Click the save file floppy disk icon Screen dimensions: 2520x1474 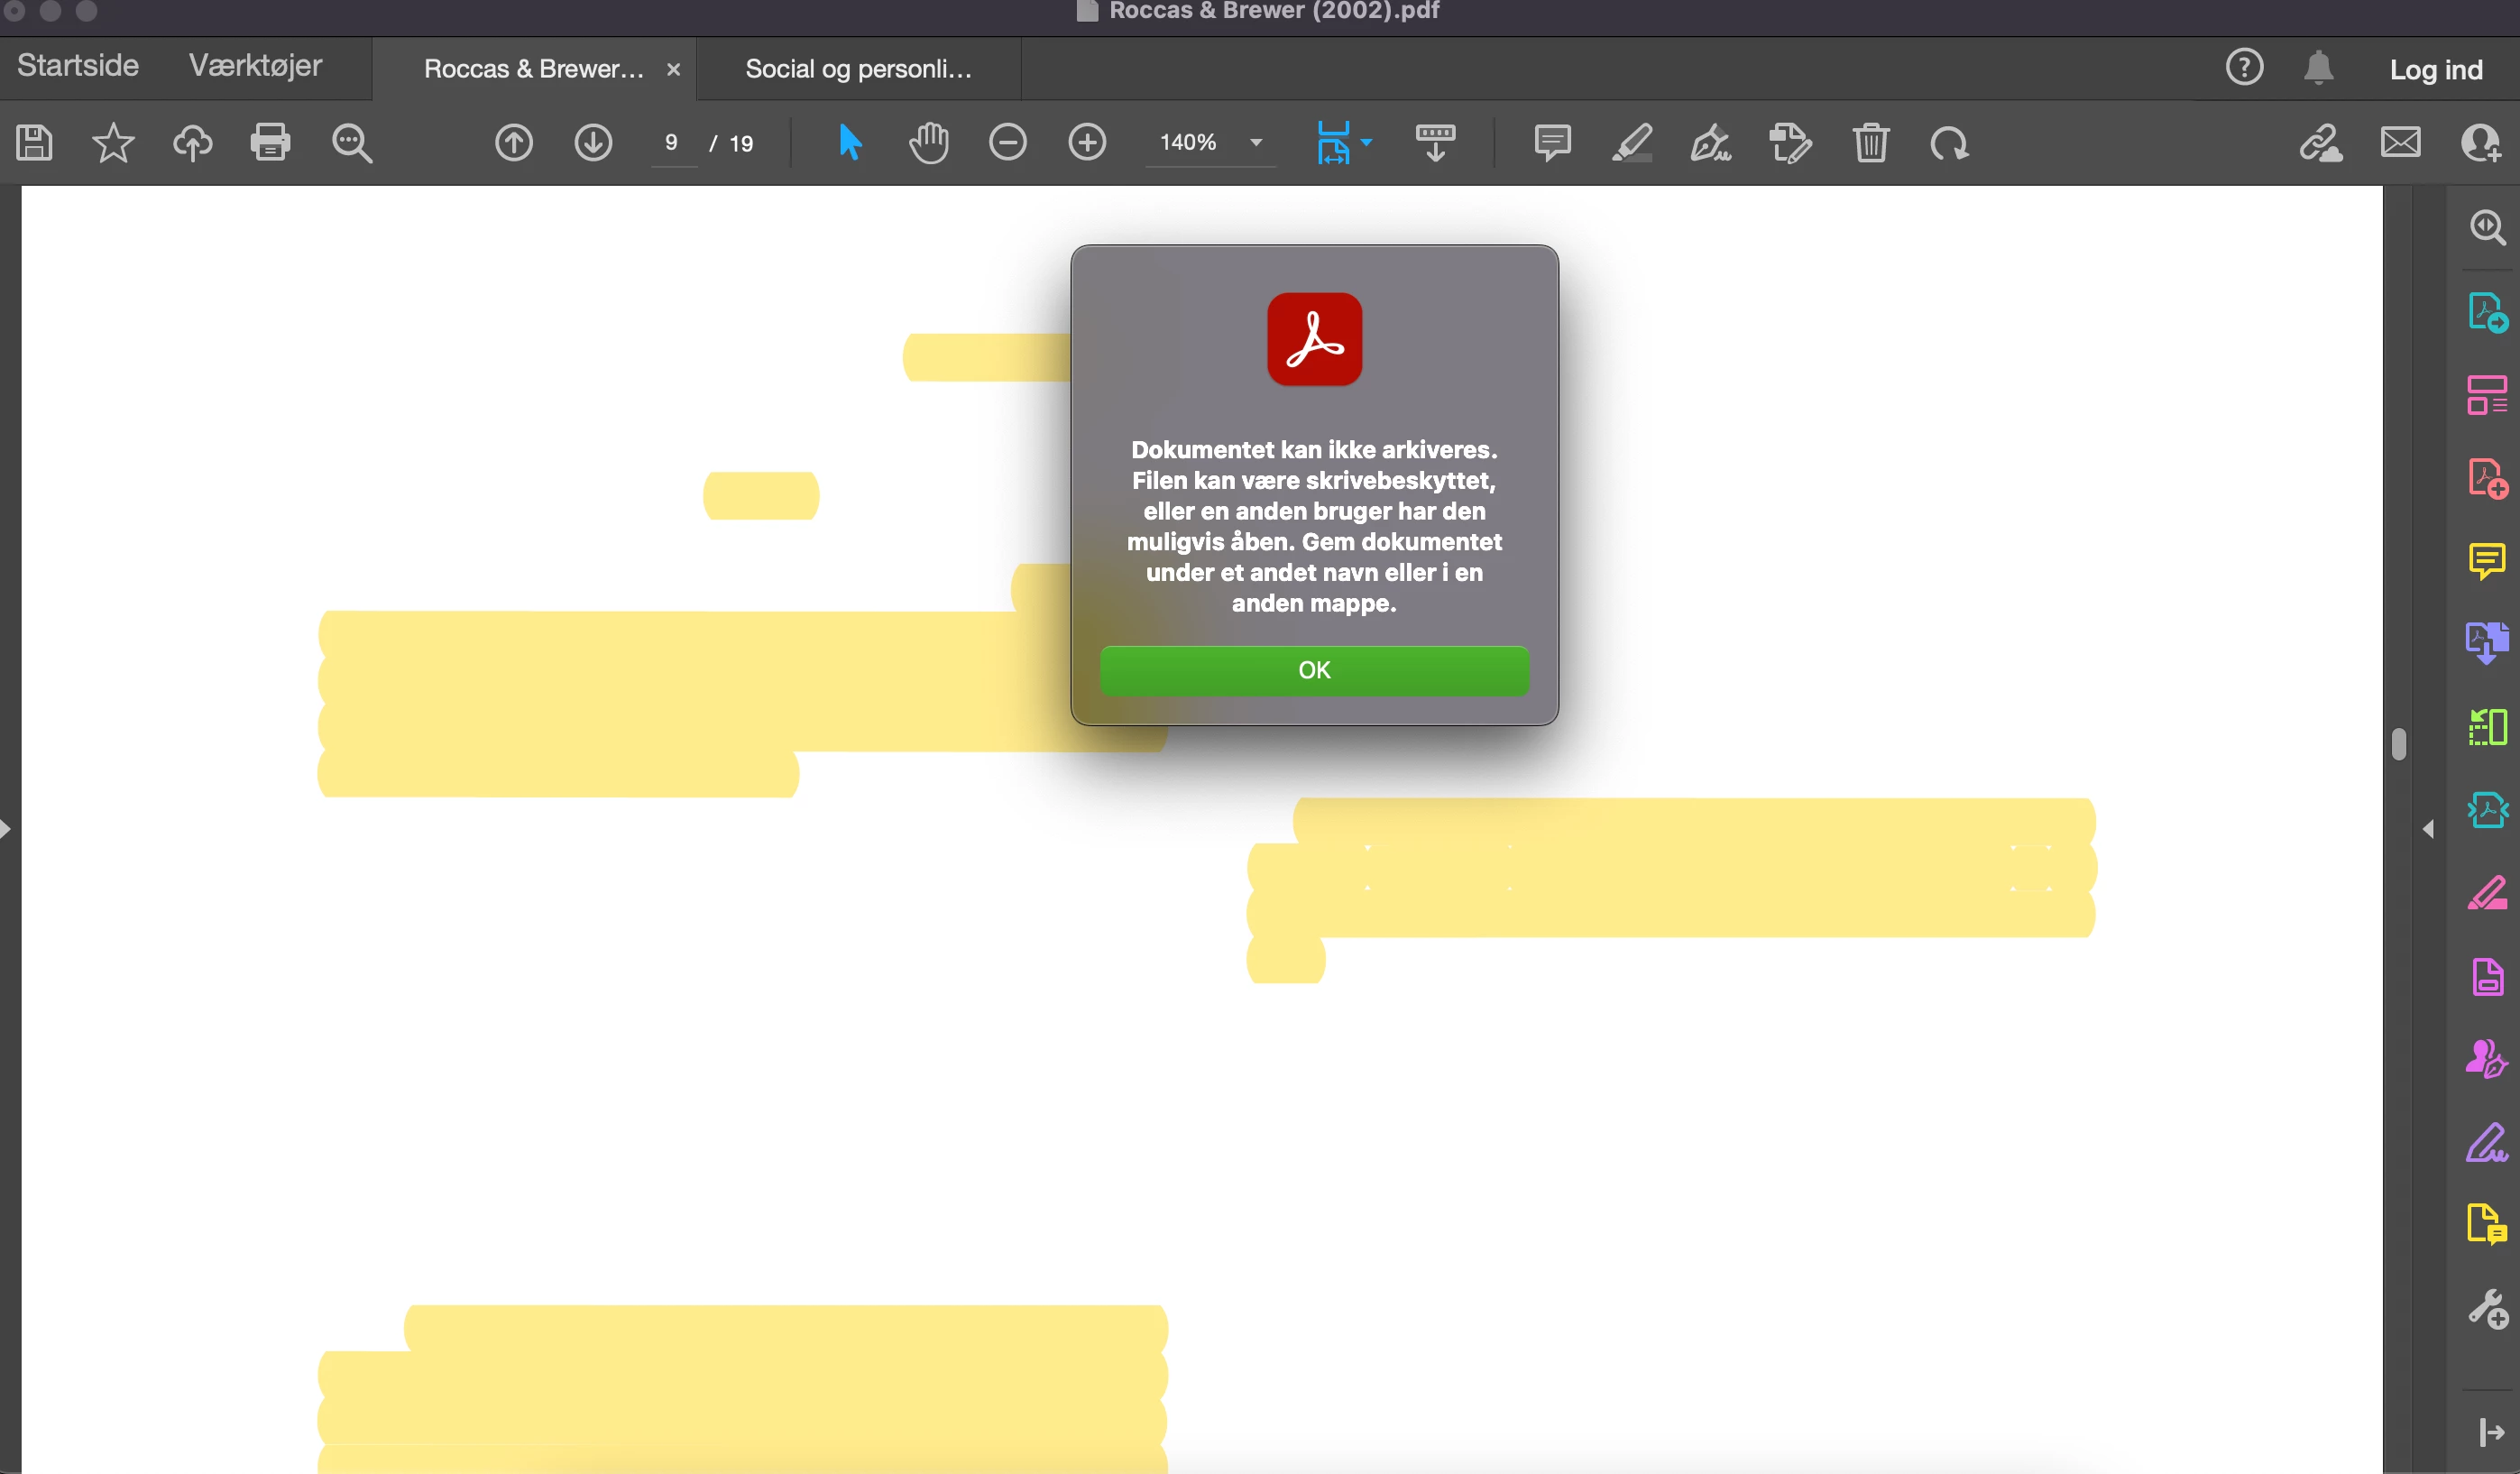[x=34, y=143]
